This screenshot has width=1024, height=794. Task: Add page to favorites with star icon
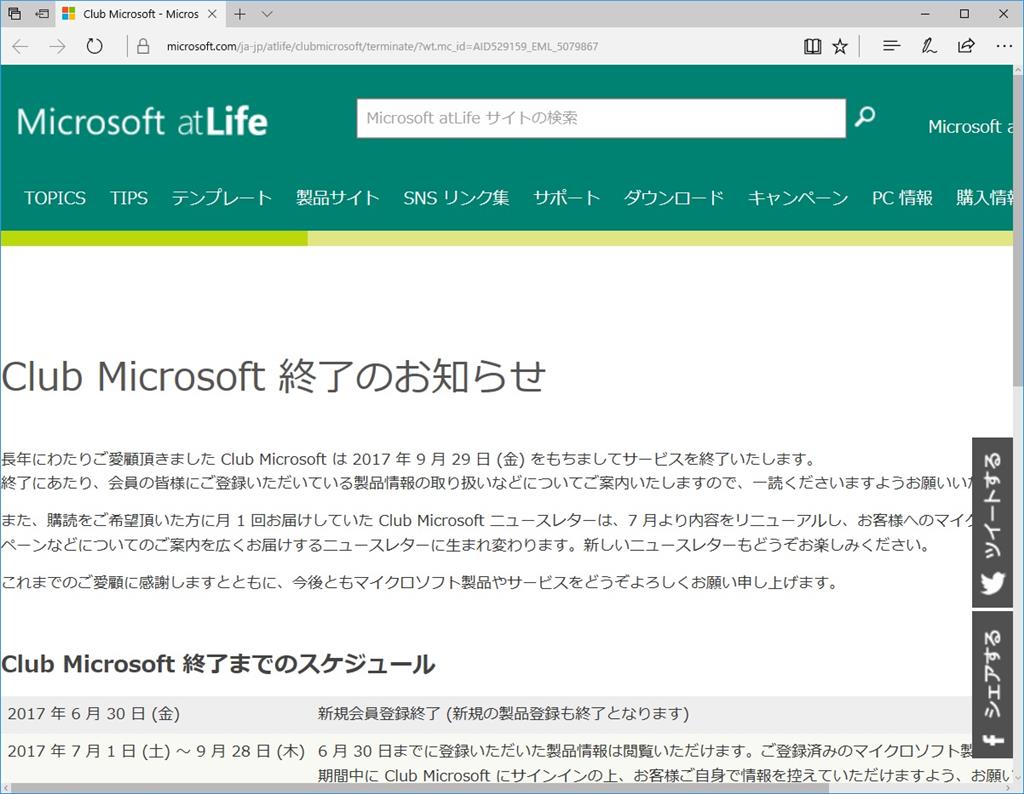(840, 46)
